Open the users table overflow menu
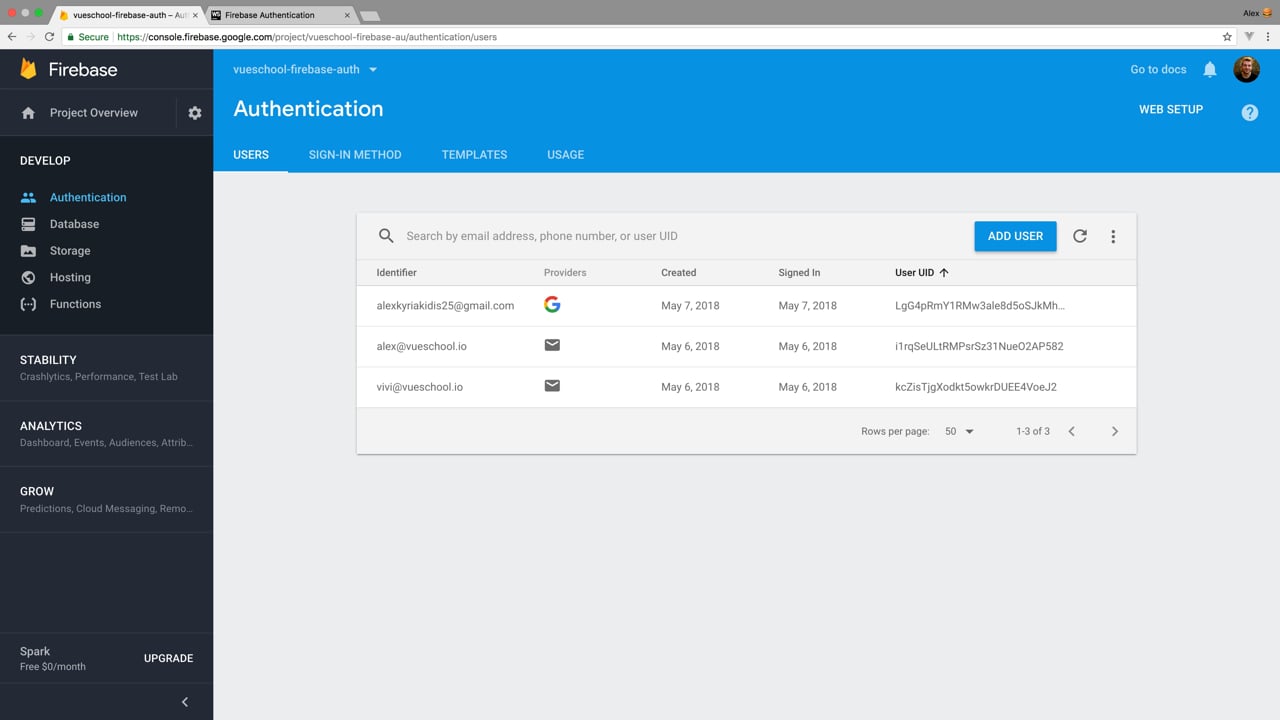Image resolution: width=1280 pixels, height=720 pixels. (x=1113, y=236)
